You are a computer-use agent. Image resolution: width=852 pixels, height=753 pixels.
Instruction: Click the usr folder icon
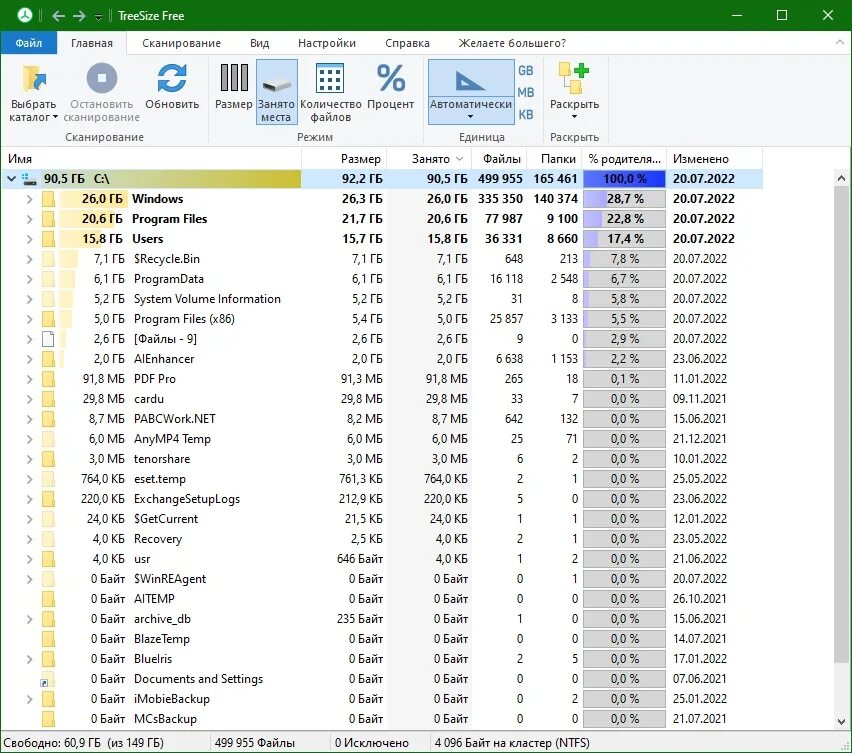pyautogui.click(x=48, y=559)
